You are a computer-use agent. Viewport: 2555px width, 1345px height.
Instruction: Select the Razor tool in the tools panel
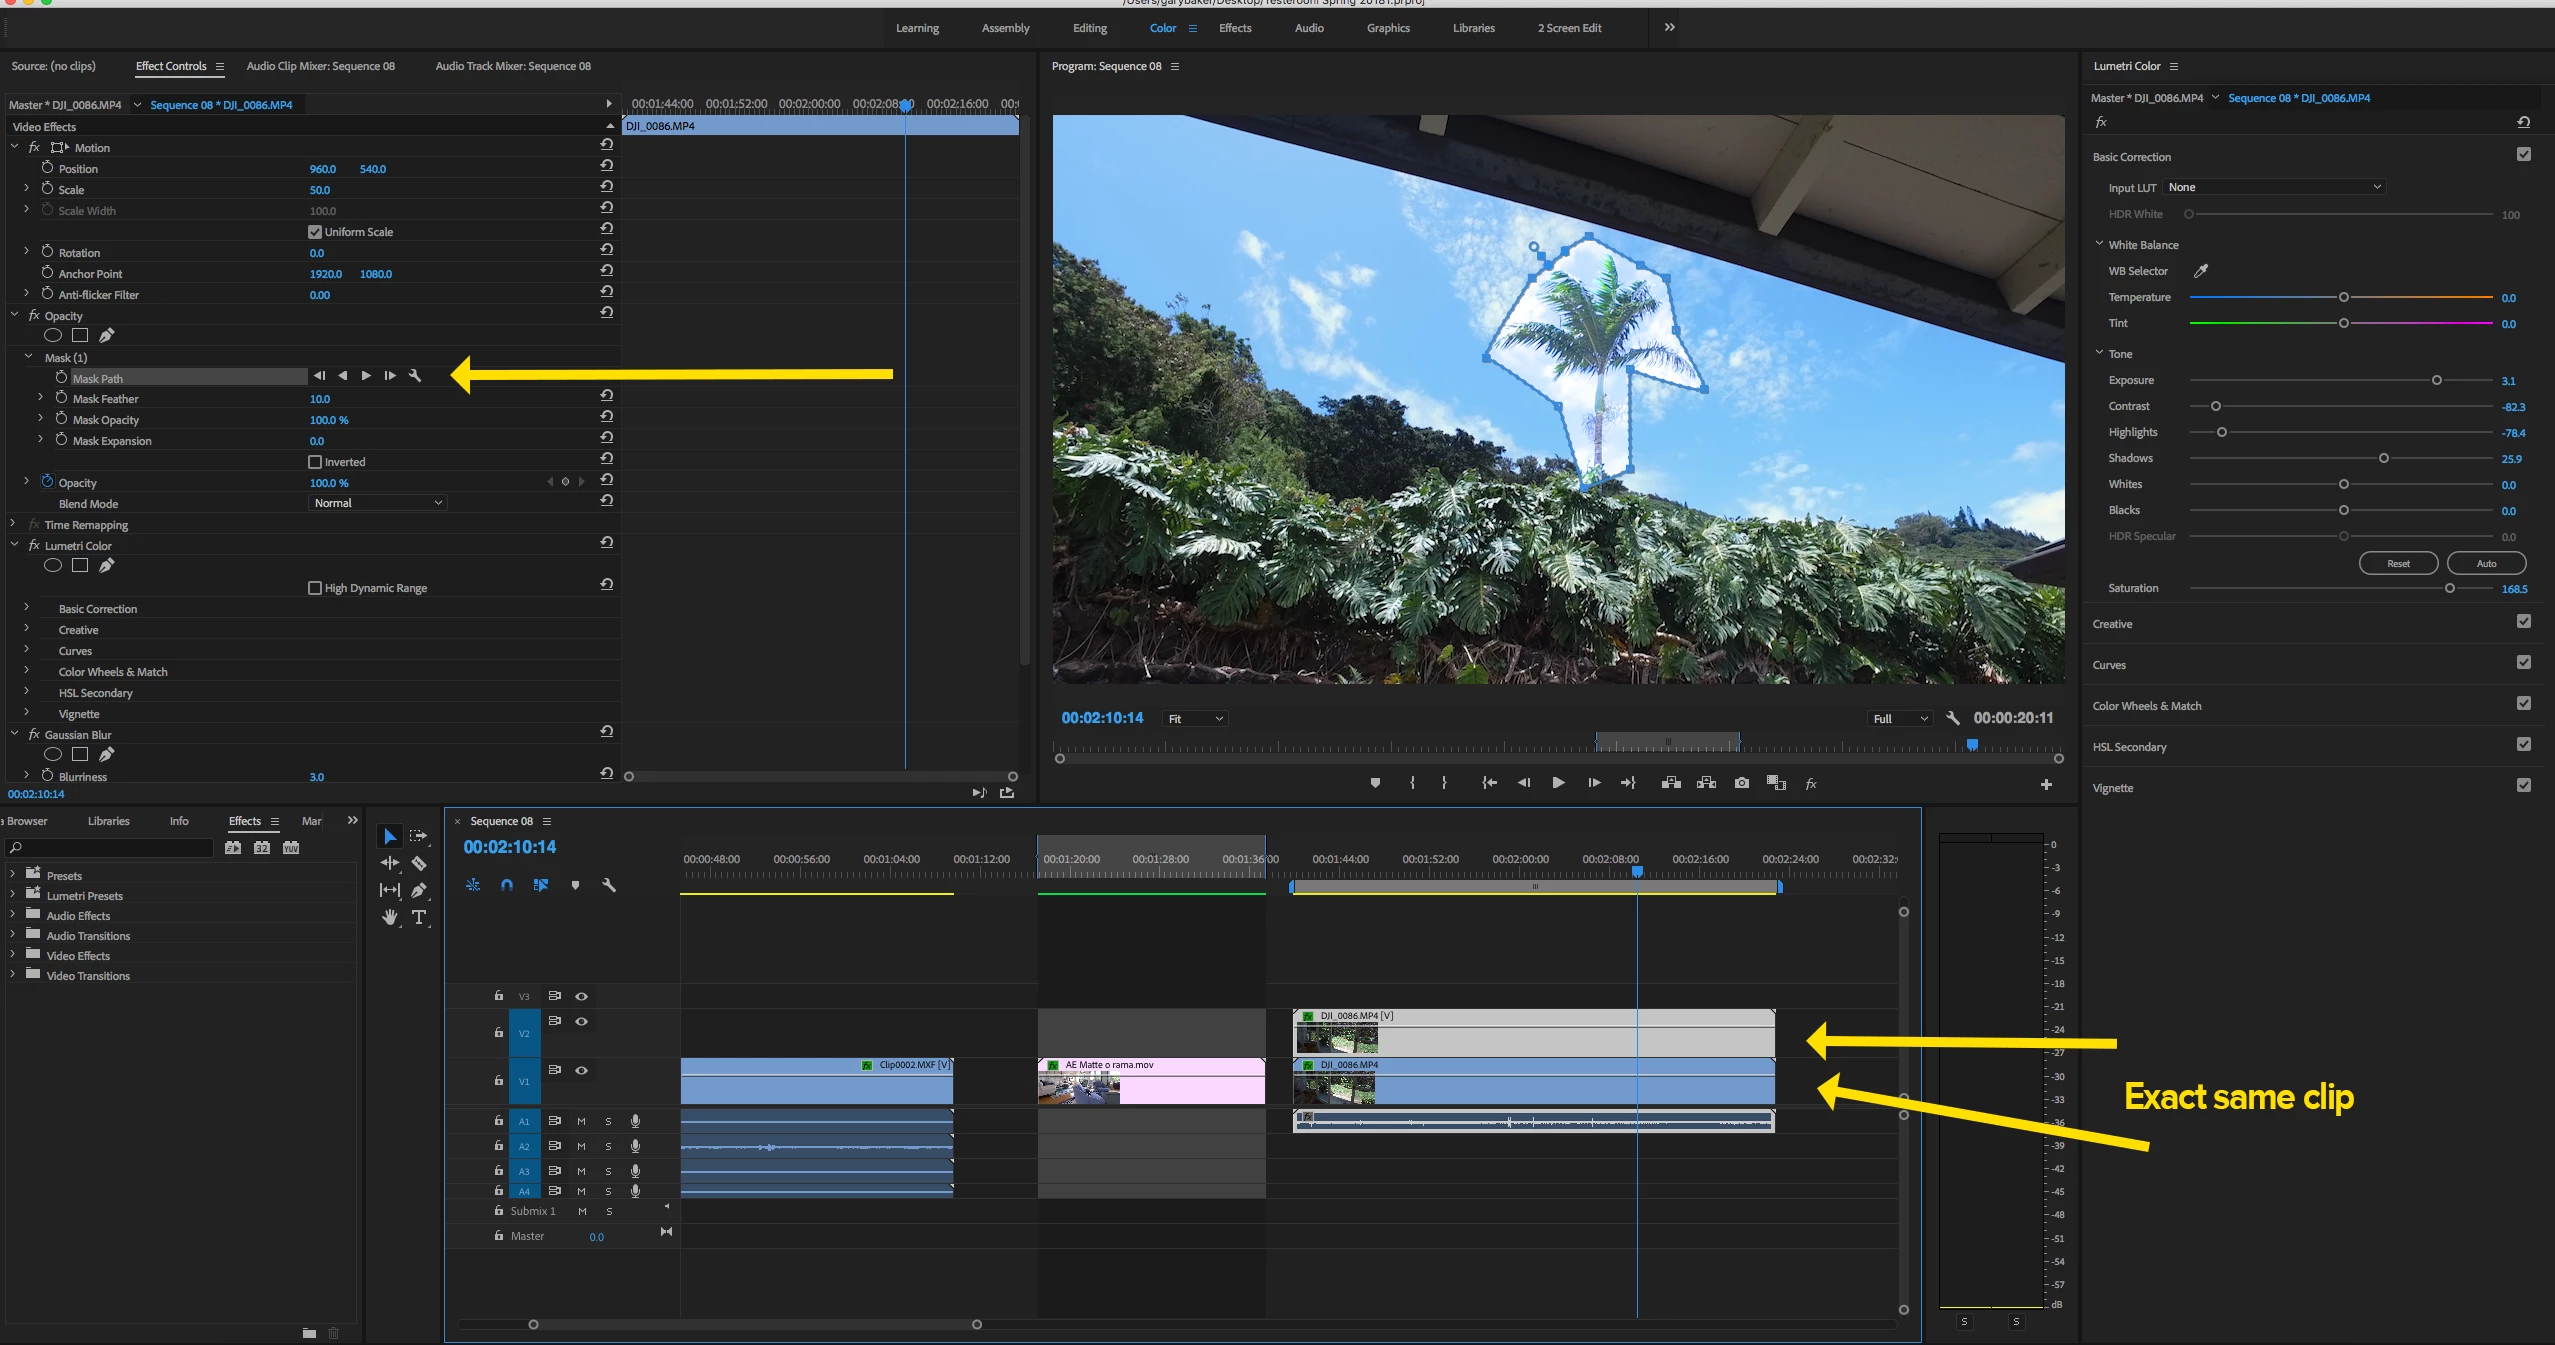[418, 863]
